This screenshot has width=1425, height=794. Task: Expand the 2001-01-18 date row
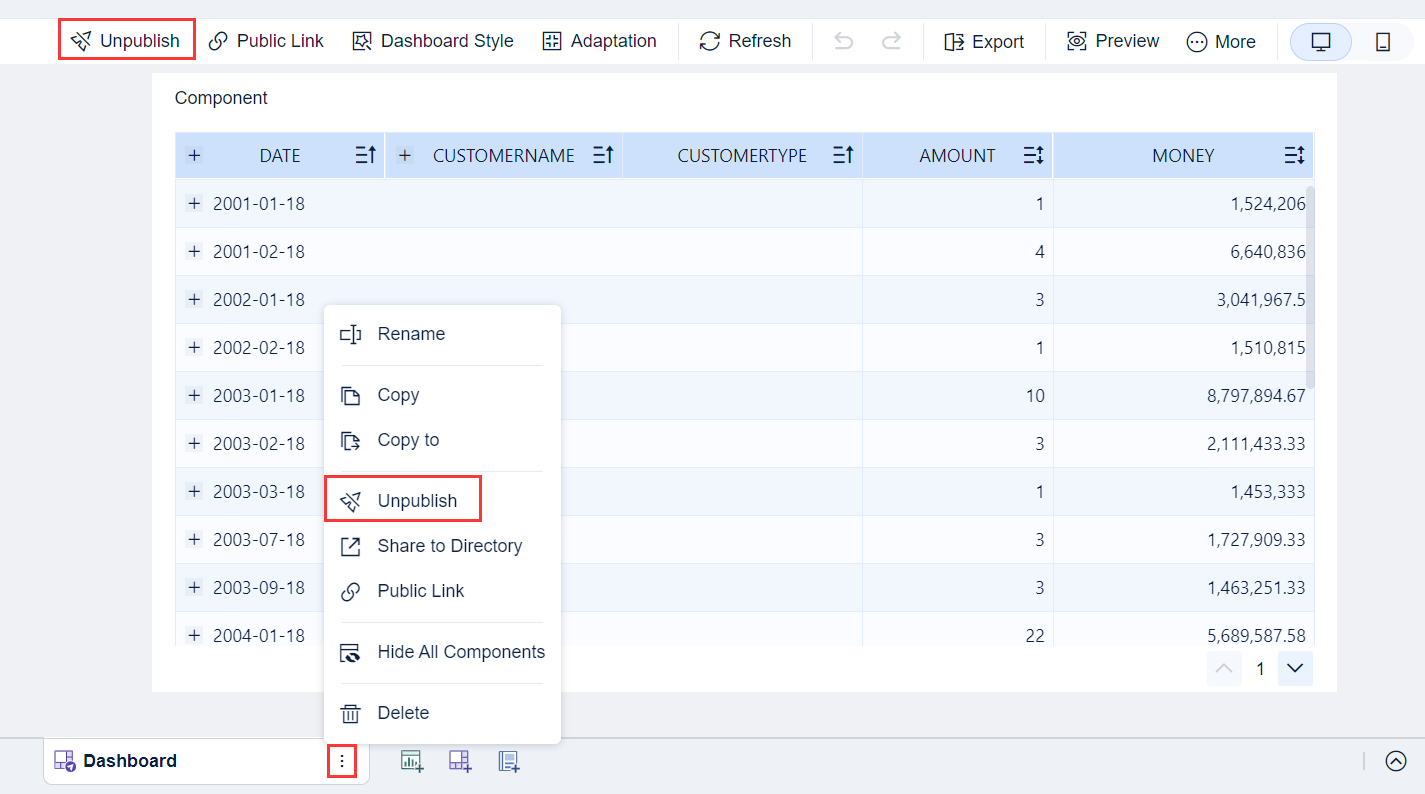click(194, 203)
